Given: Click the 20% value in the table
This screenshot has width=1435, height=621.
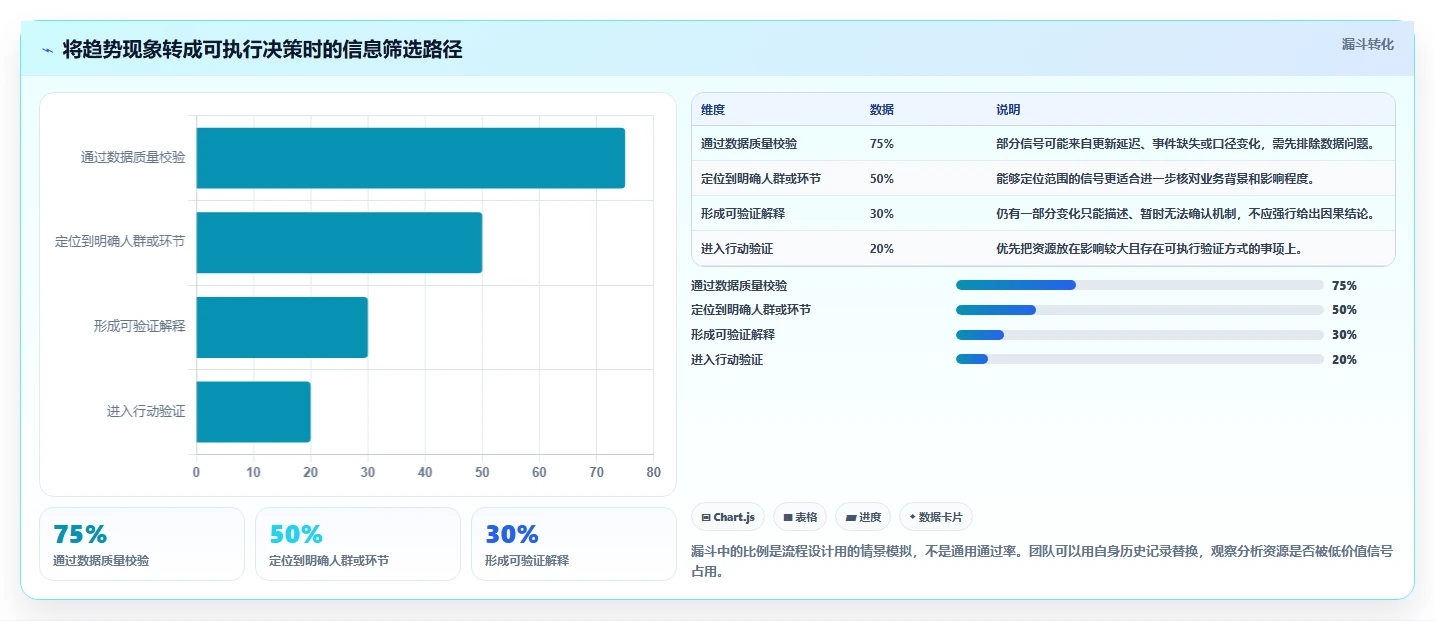Looking at the screenshot, I should 882,248.
